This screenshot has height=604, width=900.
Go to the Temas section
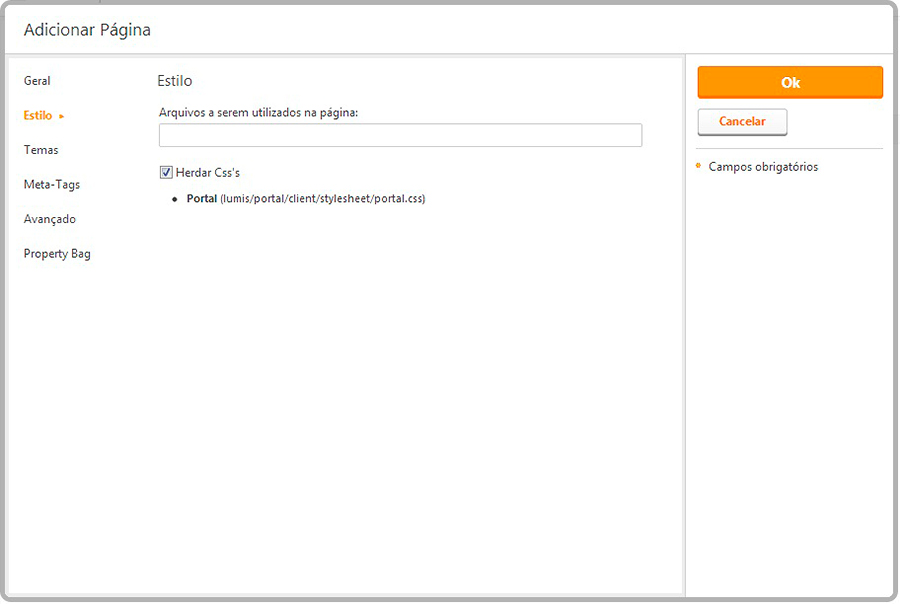coord(41,150)
